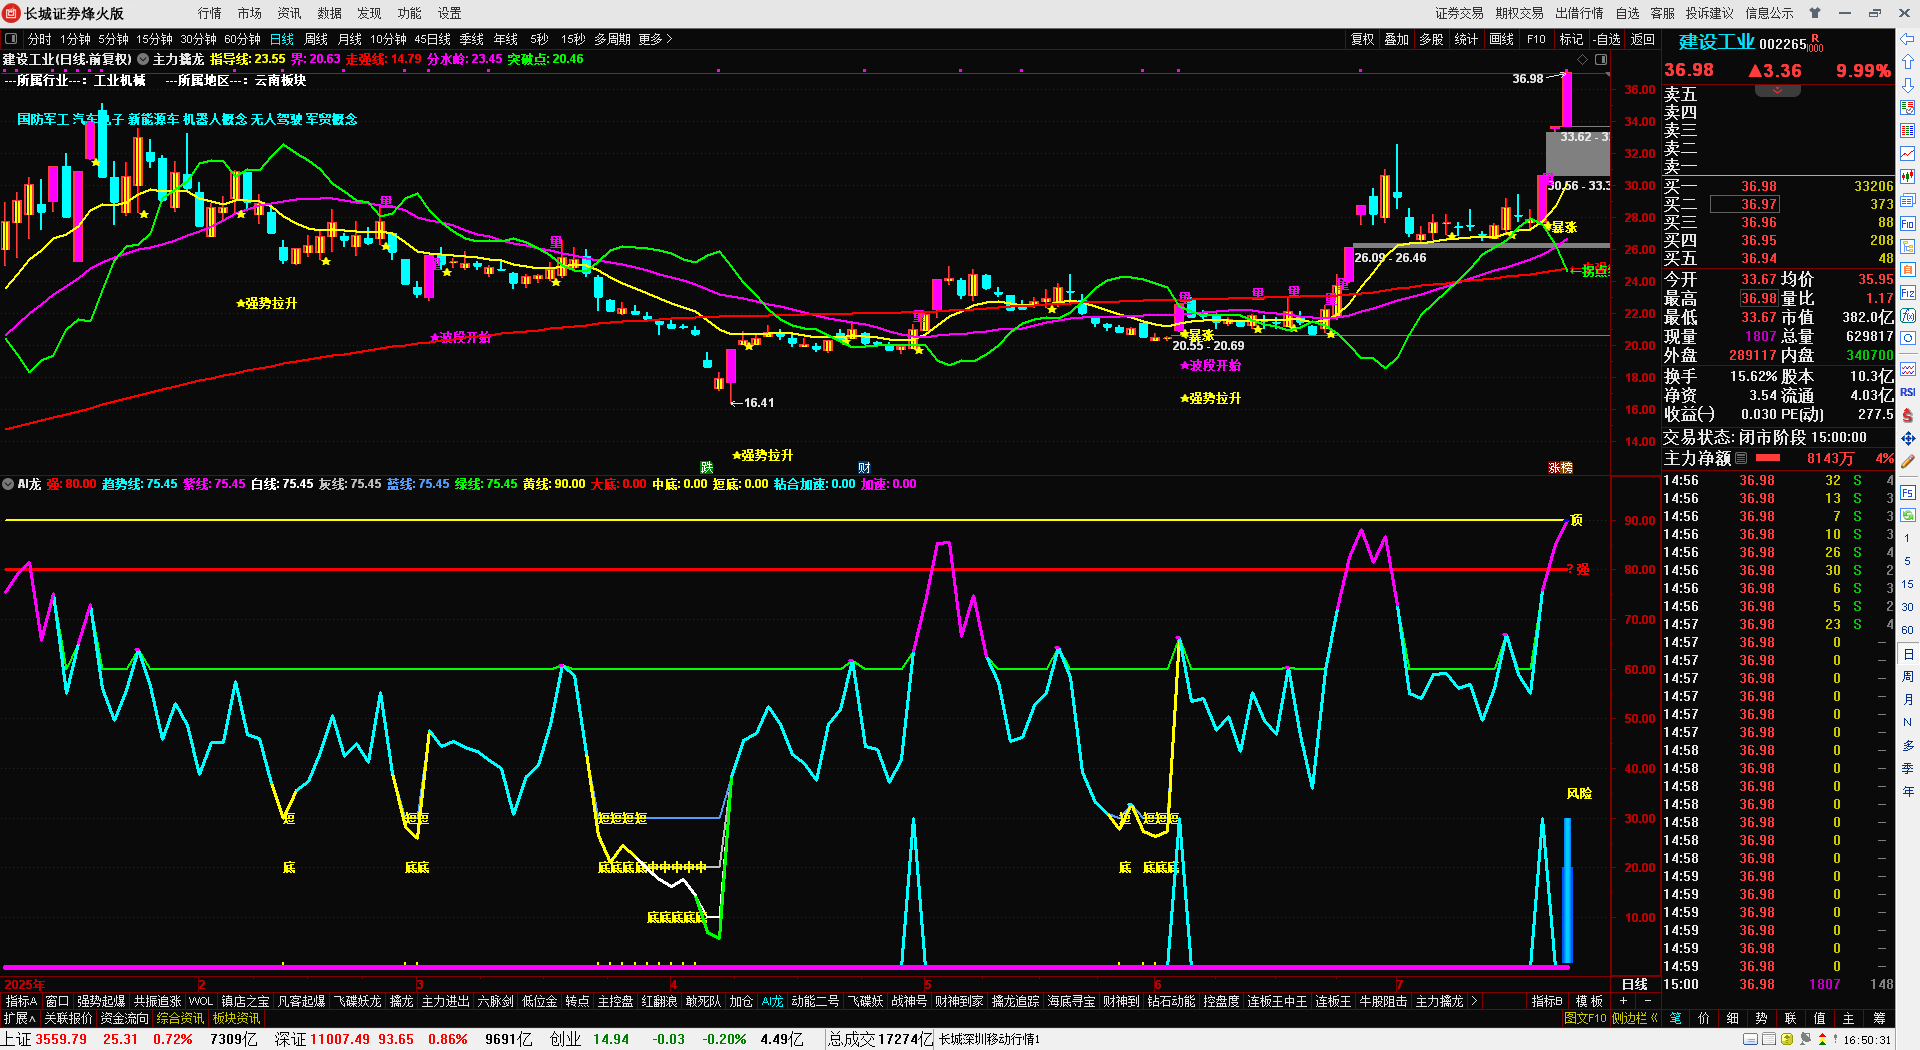Image resolution: width=1920 pixels, height=1050 pixels.
Task: Click the F5 icon in right toolbar
Action: point(1907,492)
